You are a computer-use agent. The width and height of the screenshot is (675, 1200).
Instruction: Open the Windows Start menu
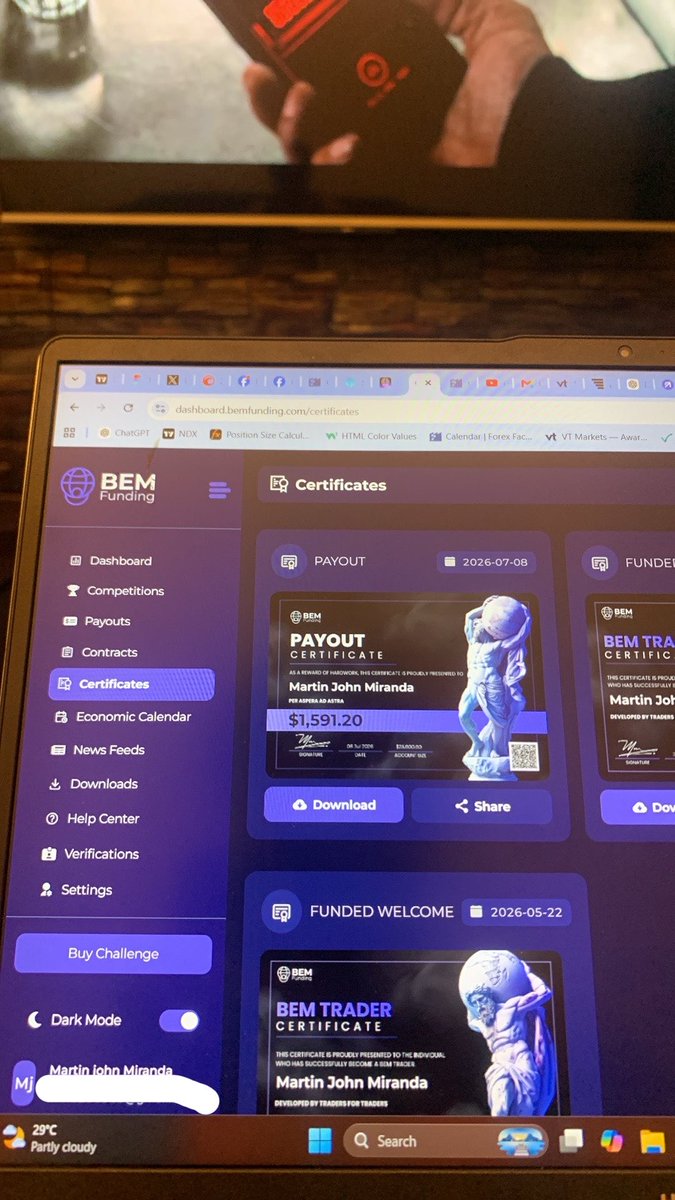pos(320,1141)
